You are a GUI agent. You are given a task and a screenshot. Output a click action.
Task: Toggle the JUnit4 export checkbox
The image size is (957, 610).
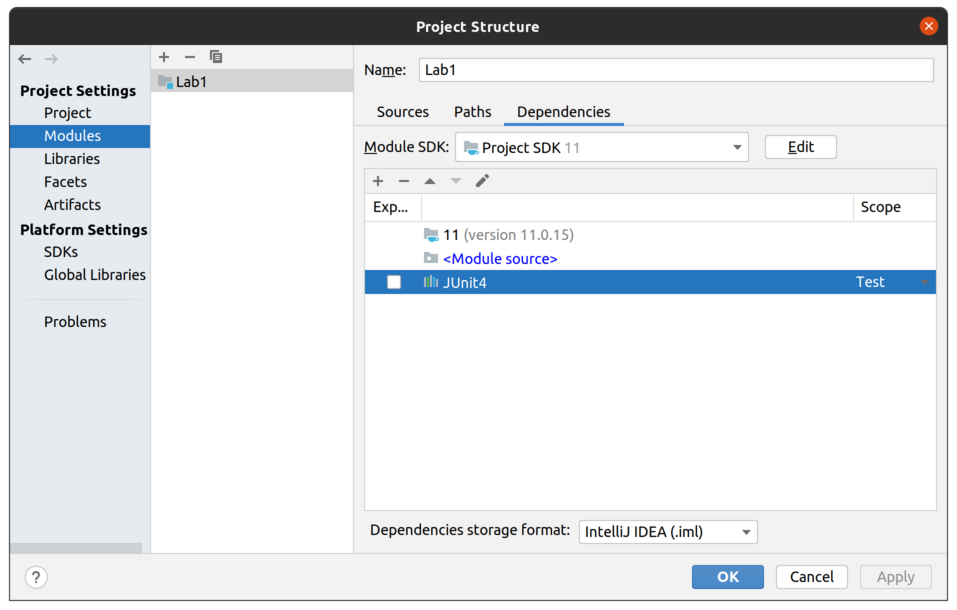click(x=394, y=282)
